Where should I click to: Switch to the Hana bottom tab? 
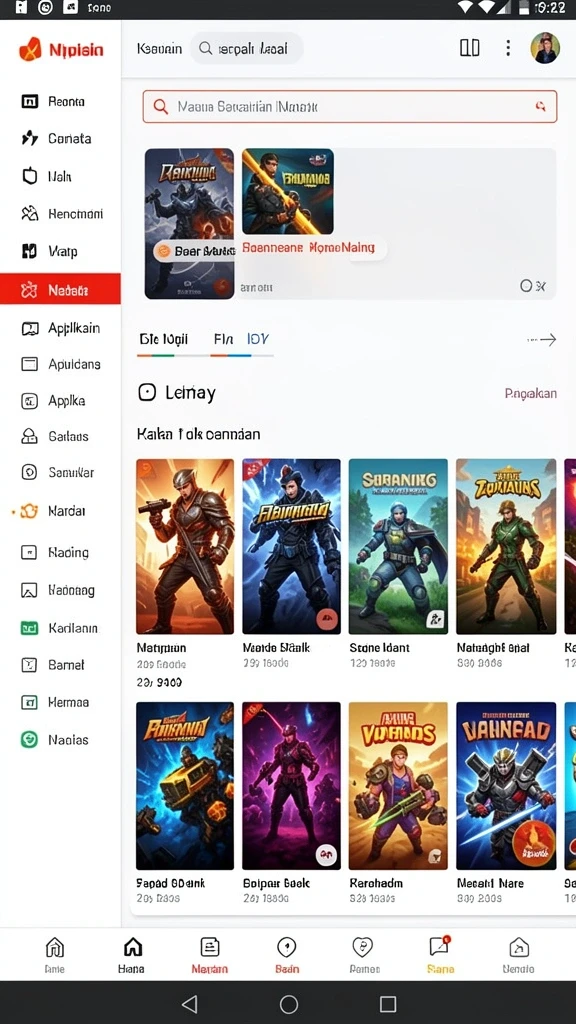pos(132,954)
